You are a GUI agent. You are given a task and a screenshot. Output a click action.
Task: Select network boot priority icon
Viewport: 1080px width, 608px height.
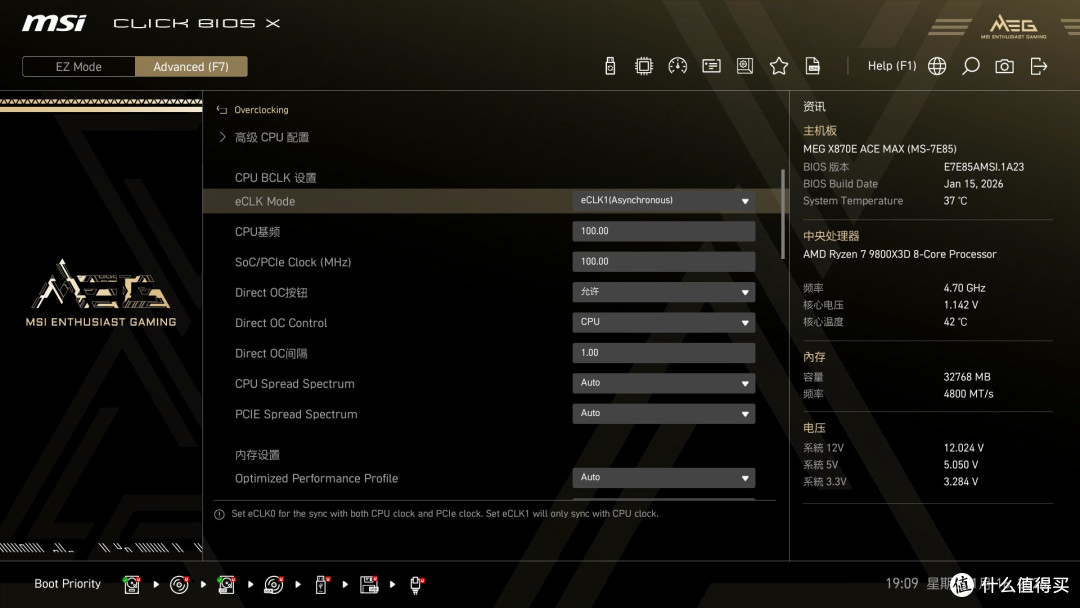pos(416,585)
